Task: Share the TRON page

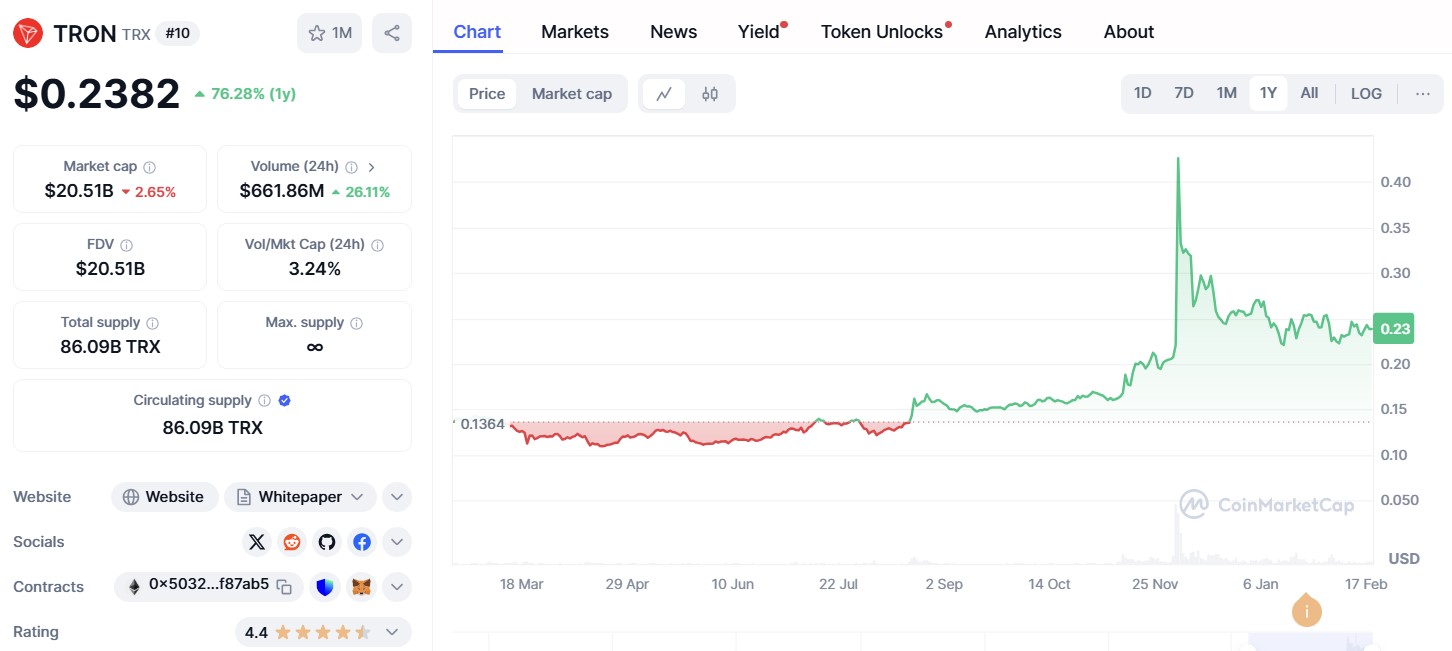Action: (x=392, y=32)
